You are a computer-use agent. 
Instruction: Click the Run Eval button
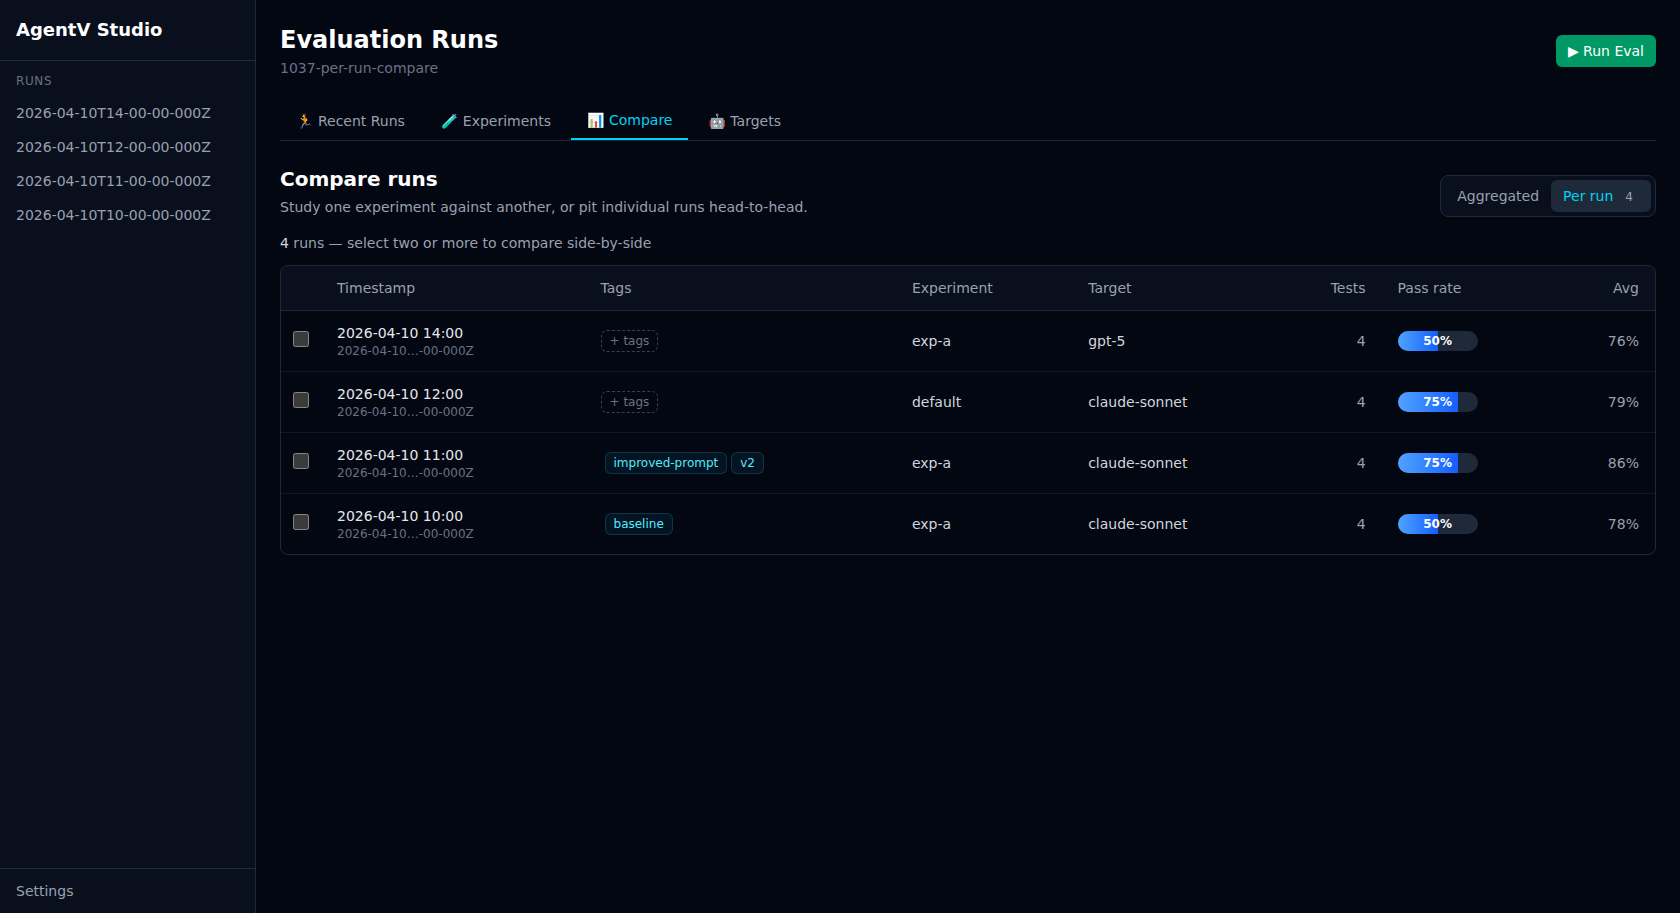(x=1605, y=51)
